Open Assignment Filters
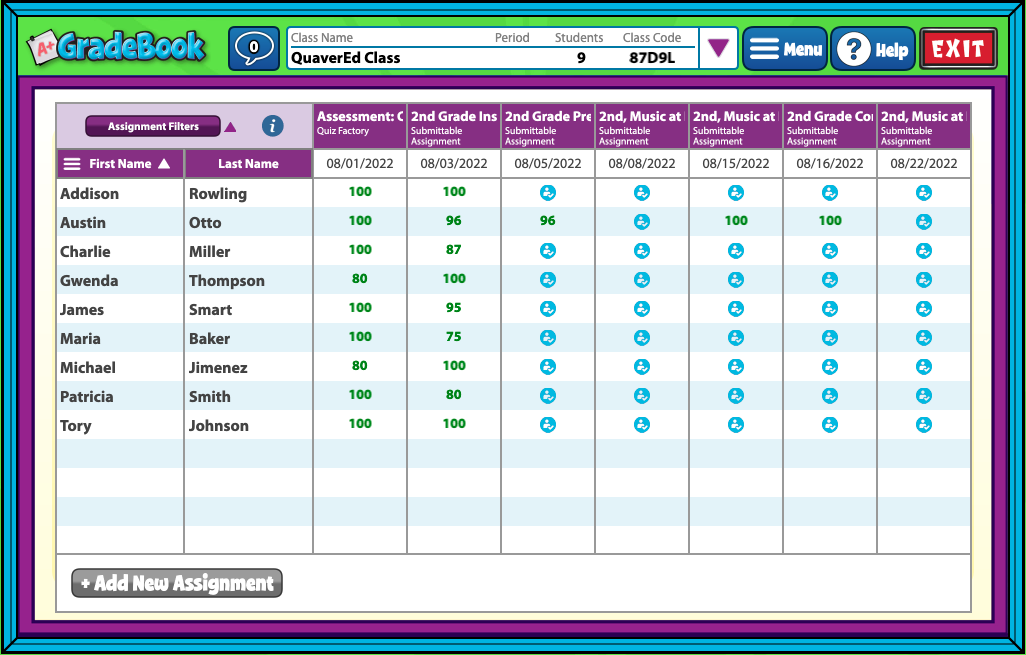 (x=153, y=126)
